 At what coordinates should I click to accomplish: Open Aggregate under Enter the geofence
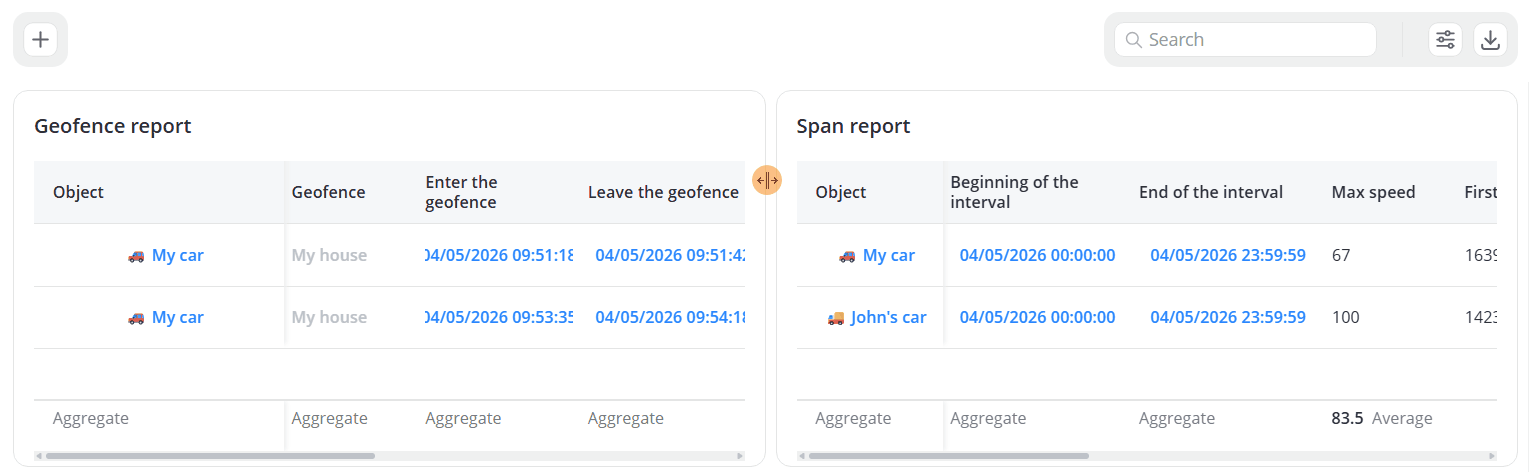[x=463, y=418]
